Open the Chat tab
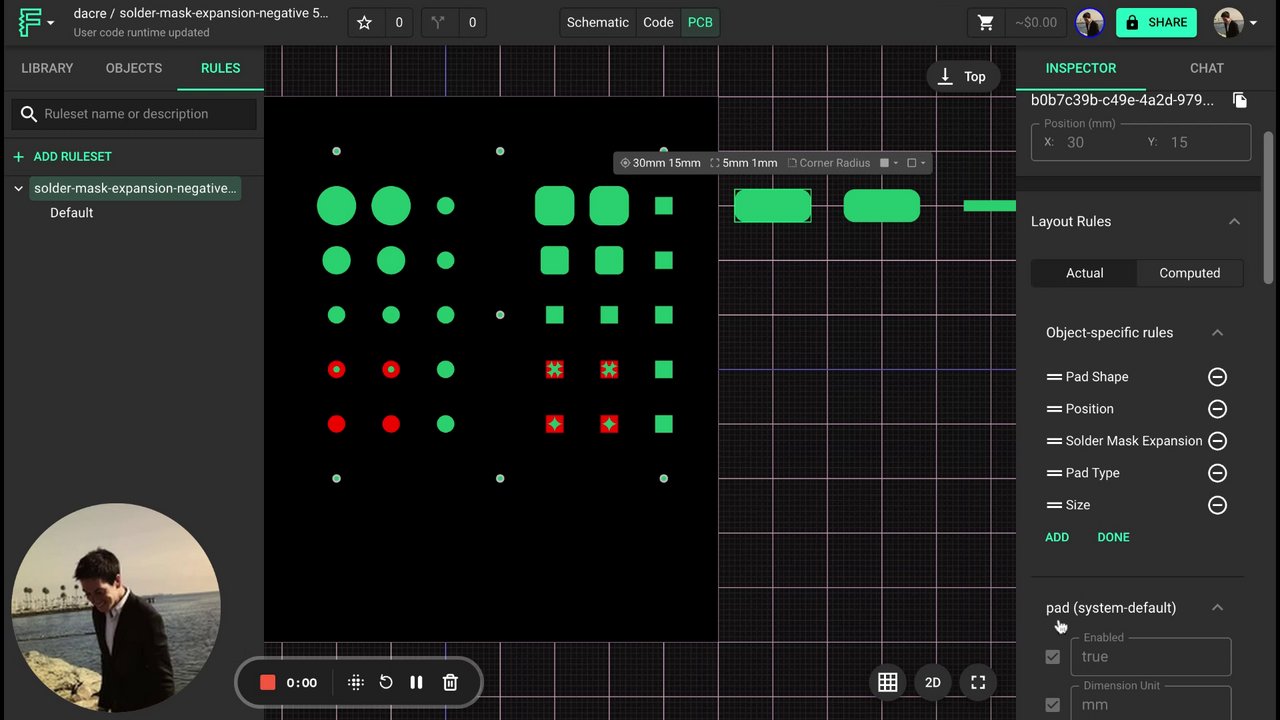This screenshot has width=1280, height=720. point(1207,68)
